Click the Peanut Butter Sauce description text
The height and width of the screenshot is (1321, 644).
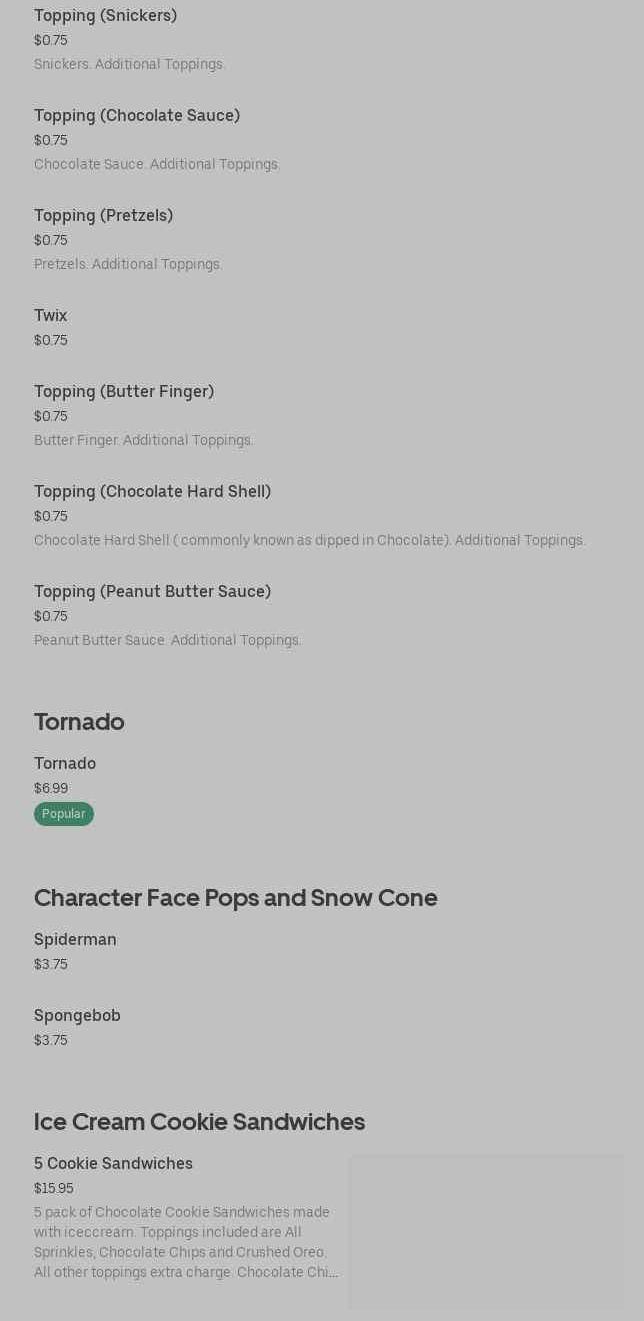[167, 641]
